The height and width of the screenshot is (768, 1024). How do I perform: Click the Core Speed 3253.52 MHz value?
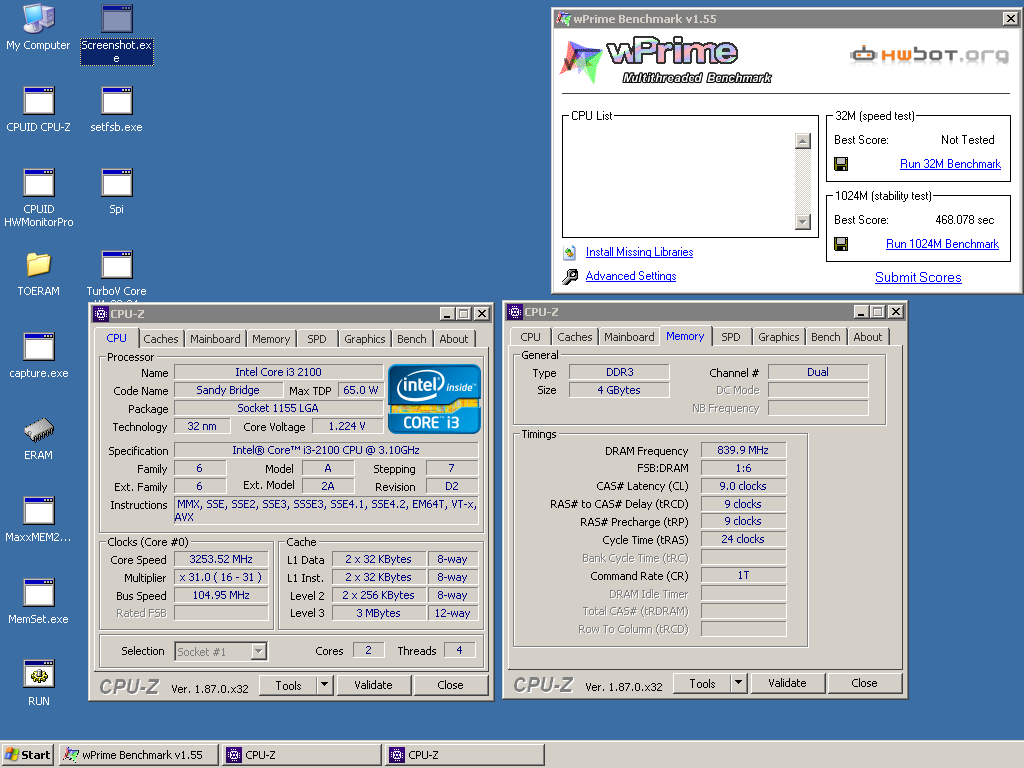tap(221, 560)
